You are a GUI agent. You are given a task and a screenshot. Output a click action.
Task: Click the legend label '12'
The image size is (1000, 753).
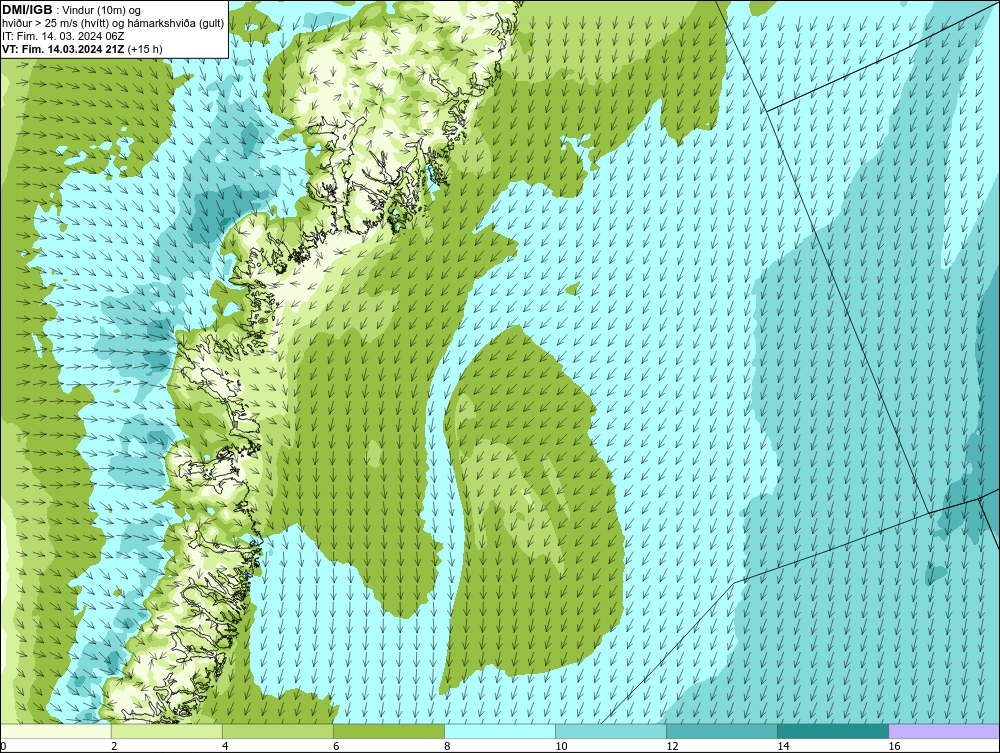pos(672,746)
